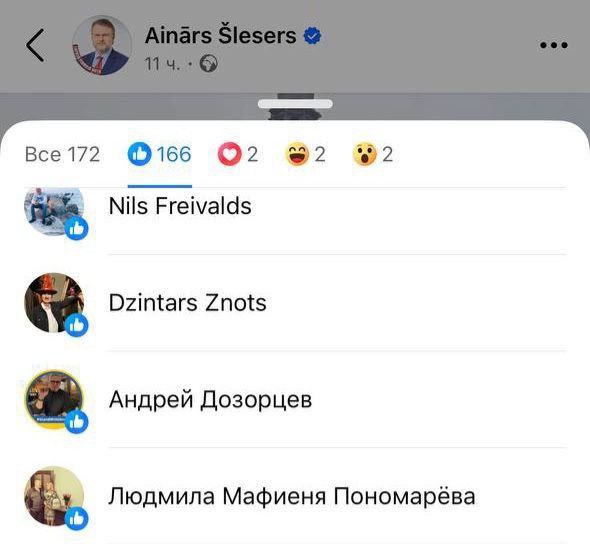Open Людмила Мафиеня Пономарёва profile name
590x544 pixels.
tap(292, 496)
